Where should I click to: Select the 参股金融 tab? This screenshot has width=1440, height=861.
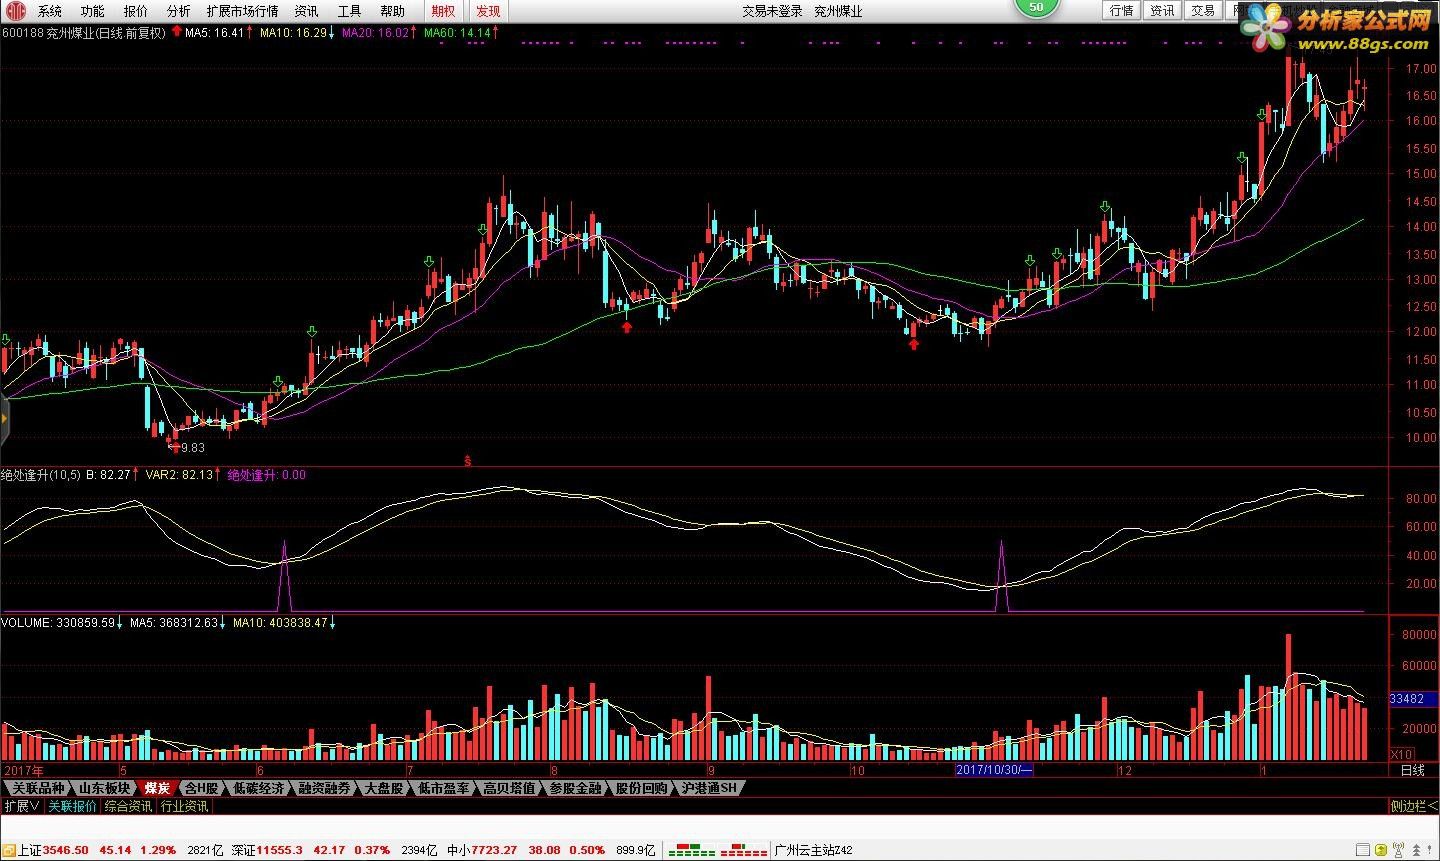point(575,788)
